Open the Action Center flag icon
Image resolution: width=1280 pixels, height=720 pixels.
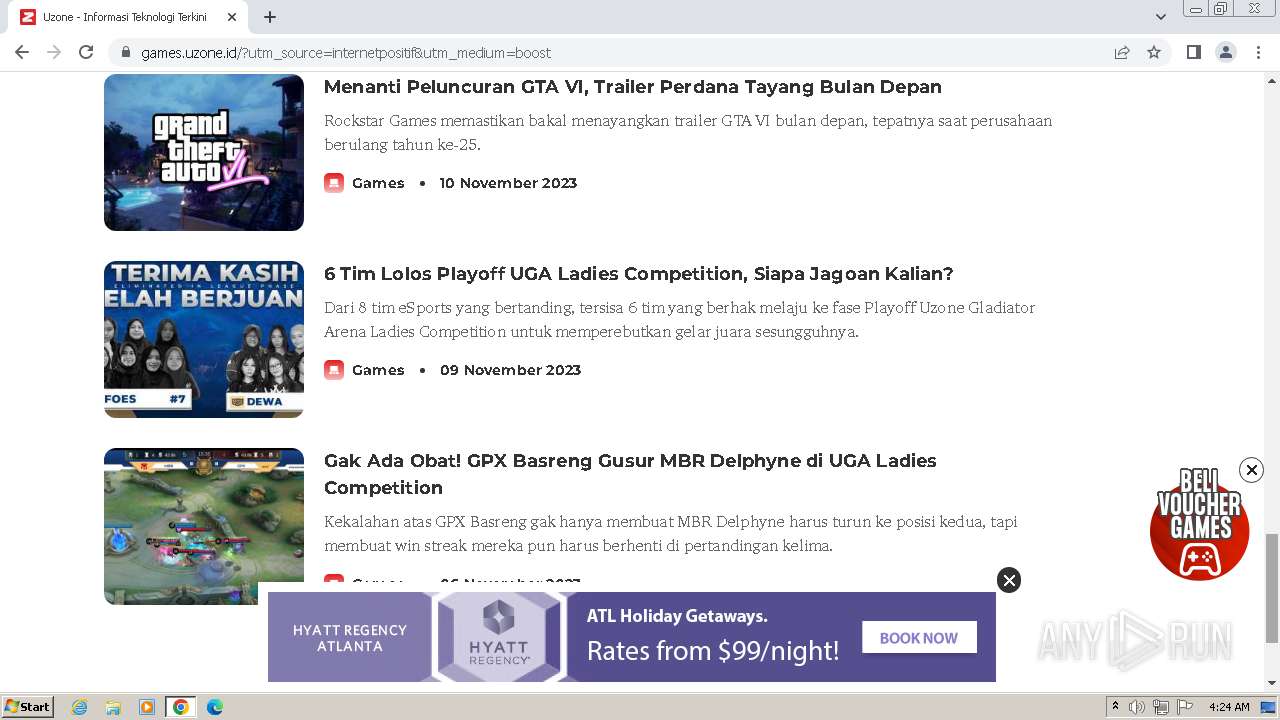click(1185, 707)
